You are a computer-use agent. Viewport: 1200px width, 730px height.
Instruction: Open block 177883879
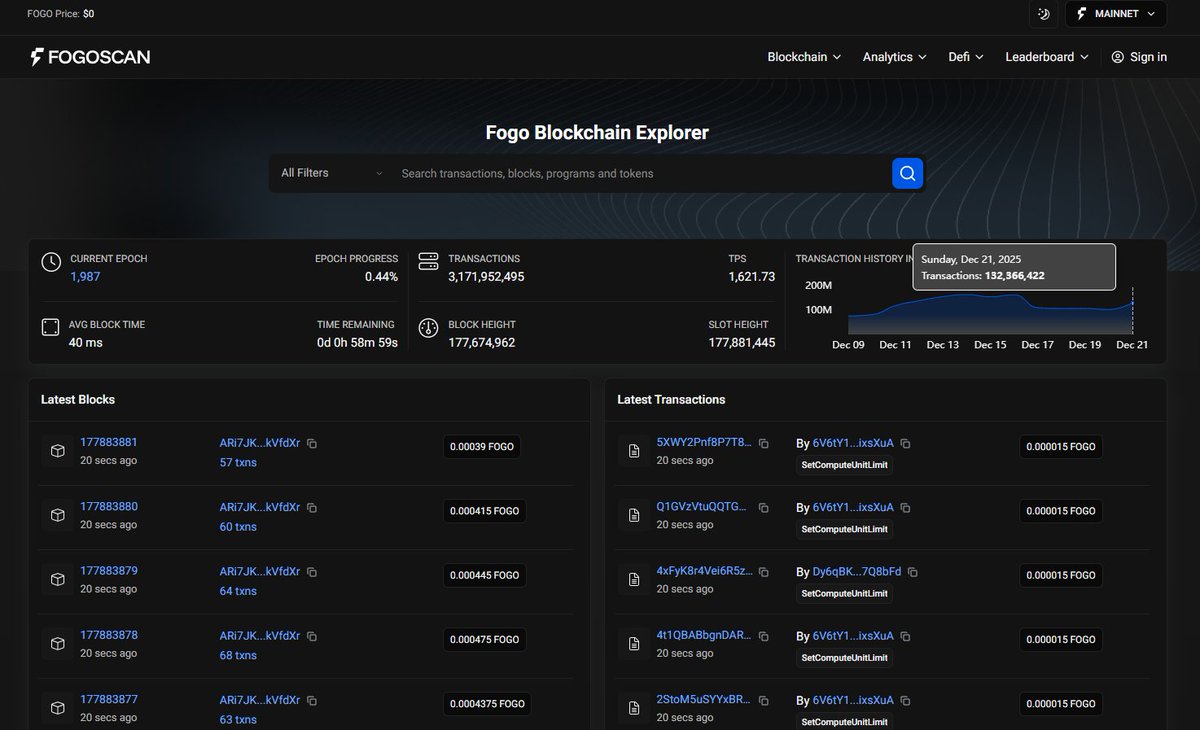pyautogui.click(x=109, y=570)
